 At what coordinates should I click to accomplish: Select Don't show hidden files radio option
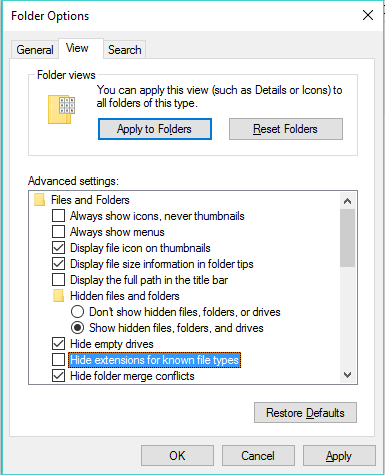pyautogui.click(x=77, y=312)
